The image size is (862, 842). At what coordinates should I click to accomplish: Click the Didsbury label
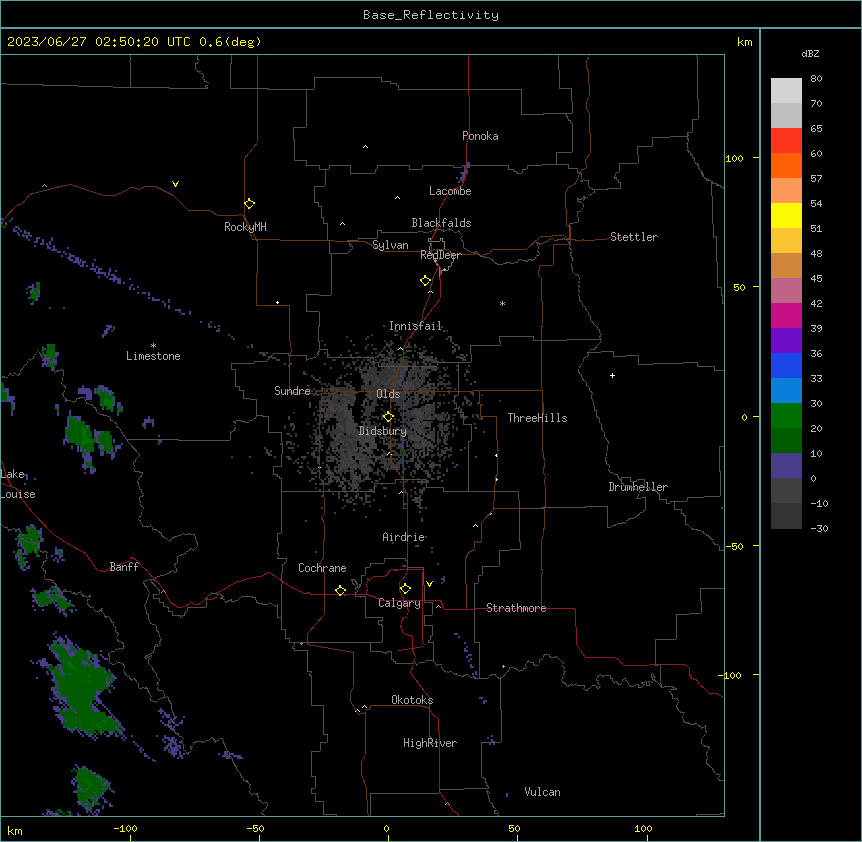382,431
